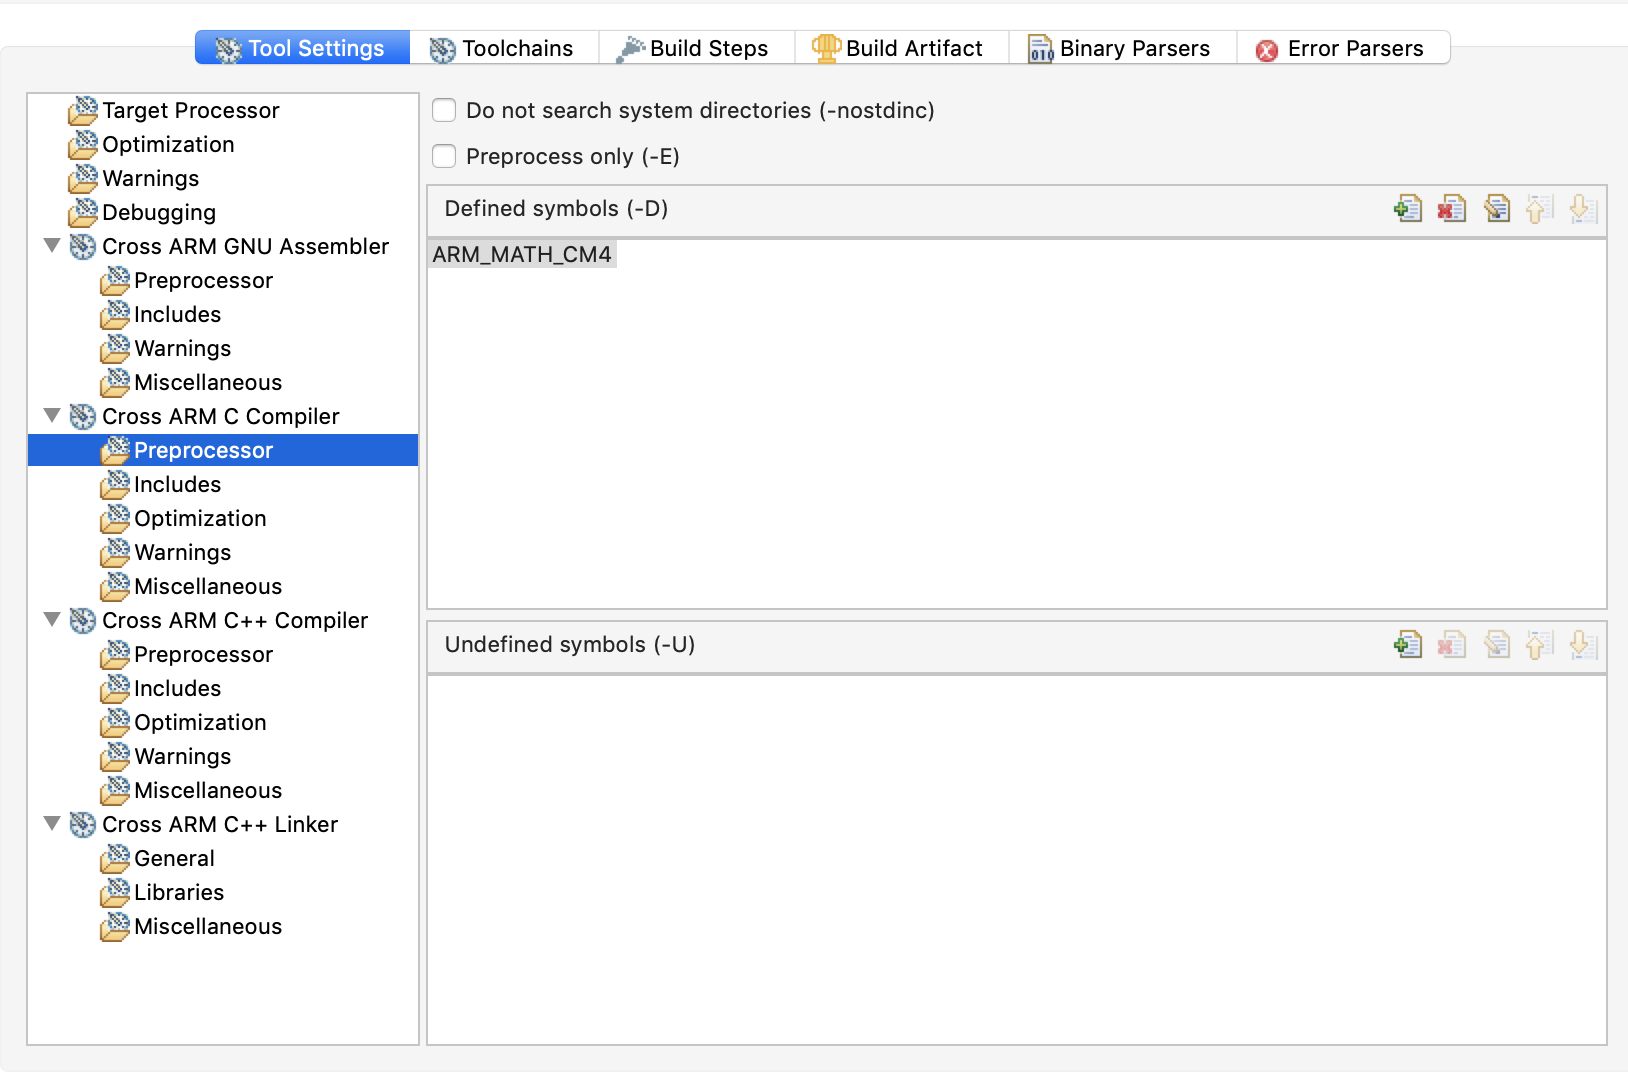Open the Error Parsers tab
Screen dimensions: 1628x1084
point(1341,48)
